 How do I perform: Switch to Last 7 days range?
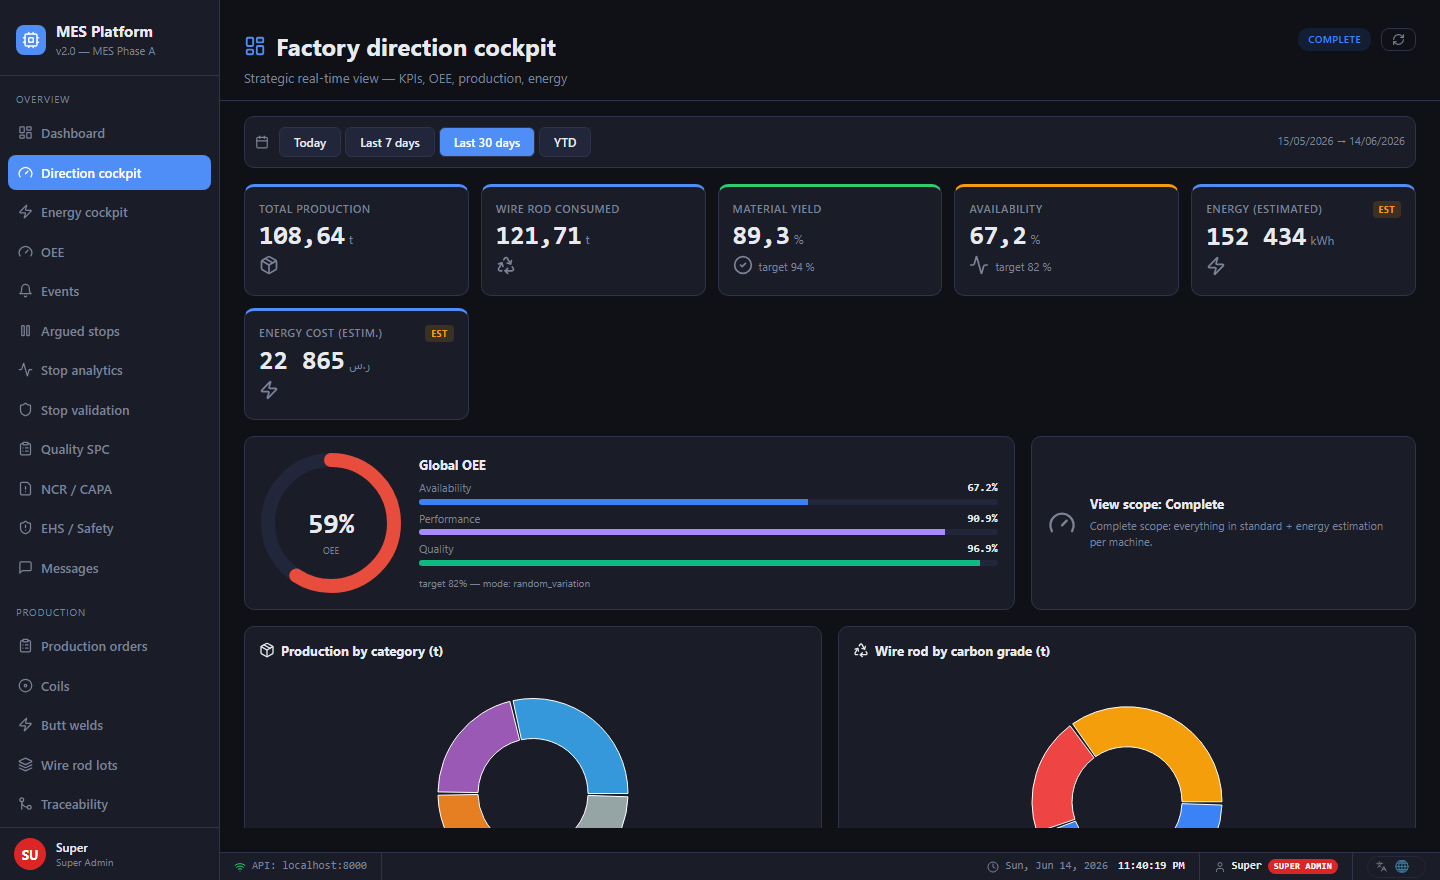(390, 142)
